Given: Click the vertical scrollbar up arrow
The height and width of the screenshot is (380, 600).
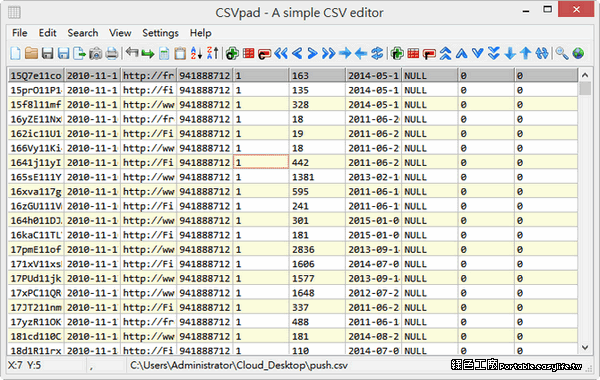Looking at the screenshot, I should click(x=585, y=75).
